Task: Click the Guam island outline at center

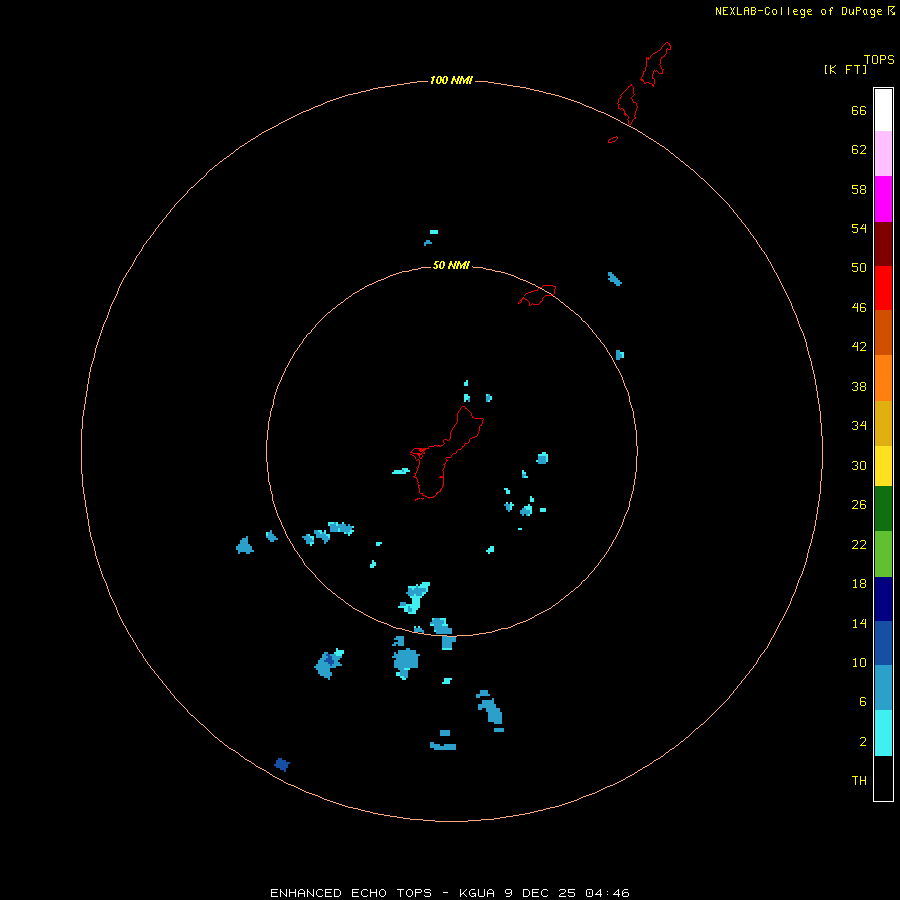Action: pyautogui.click(x=447, y=453)
